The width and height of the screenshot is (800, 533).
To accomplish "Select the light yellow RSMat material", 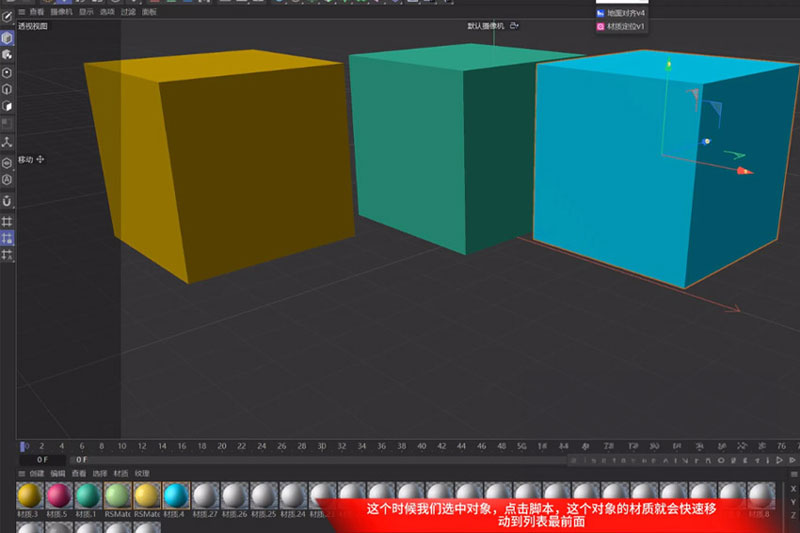I will coord(146,495).
